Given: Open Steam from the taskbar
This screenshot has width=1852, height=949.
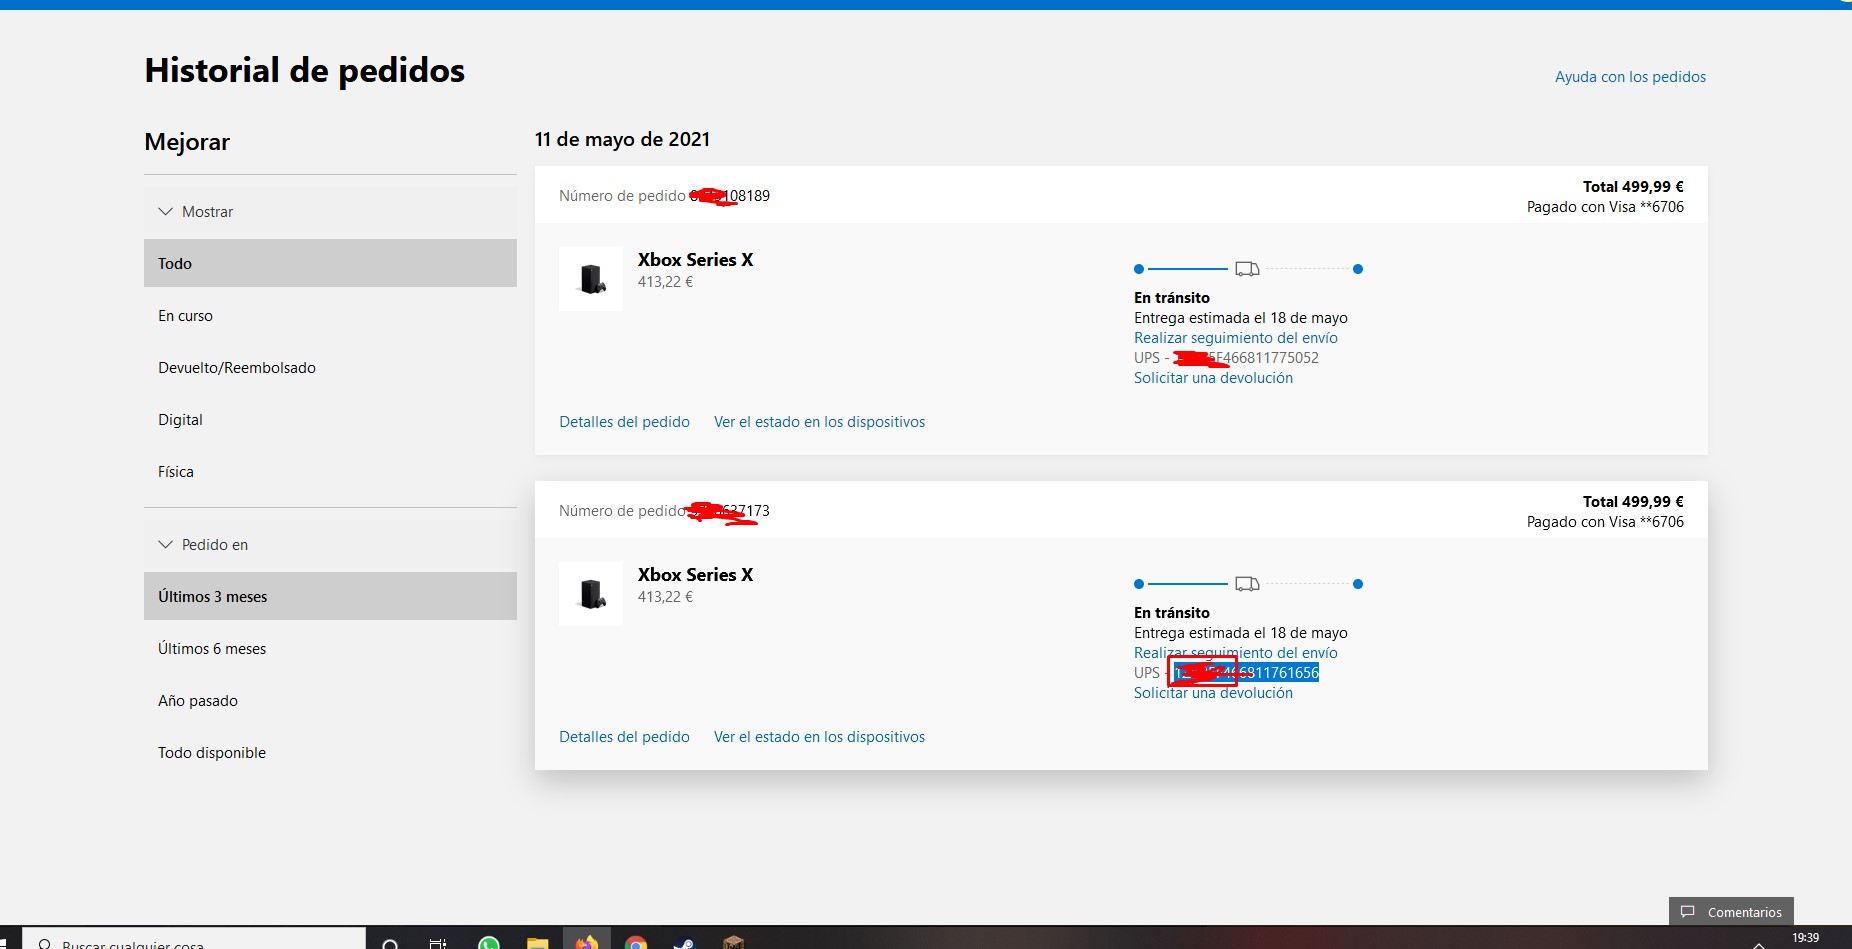Looking at the screenshot, I should click(684, 943).
